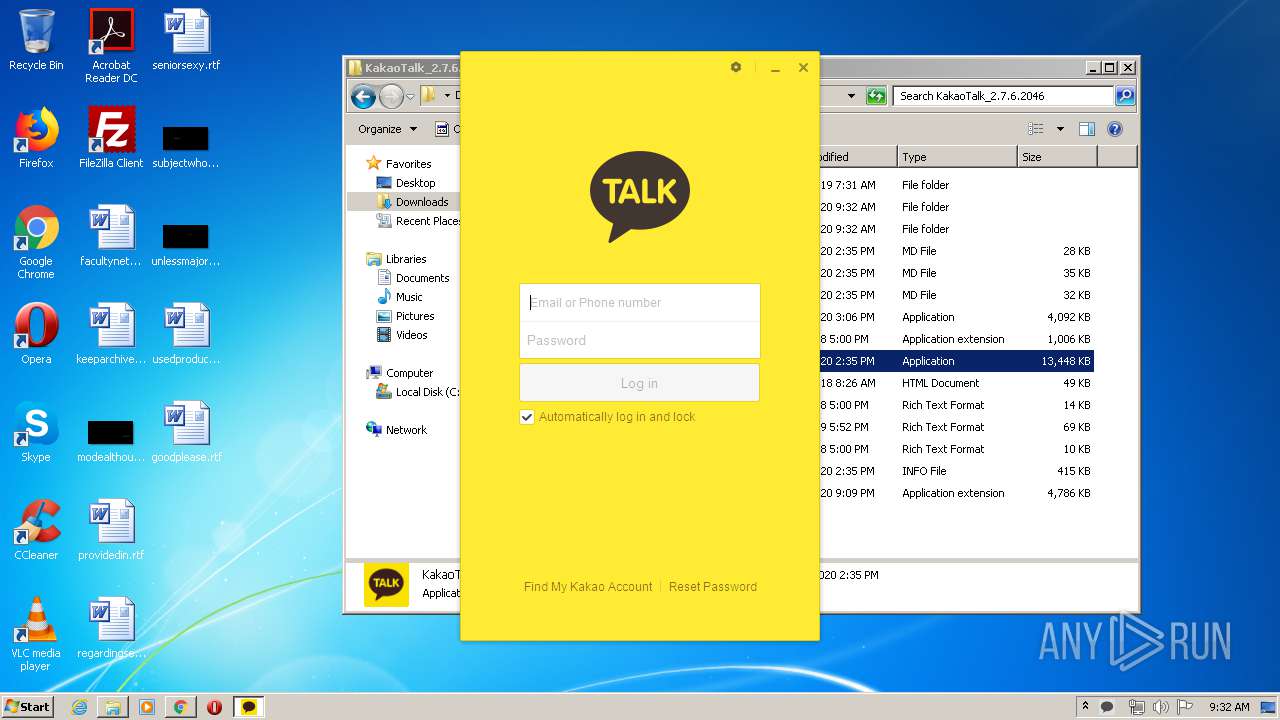The image size is (1280, 720).
Task: Select Network in navigation pane
Action: pyautogui.click(x=397, y=430)
